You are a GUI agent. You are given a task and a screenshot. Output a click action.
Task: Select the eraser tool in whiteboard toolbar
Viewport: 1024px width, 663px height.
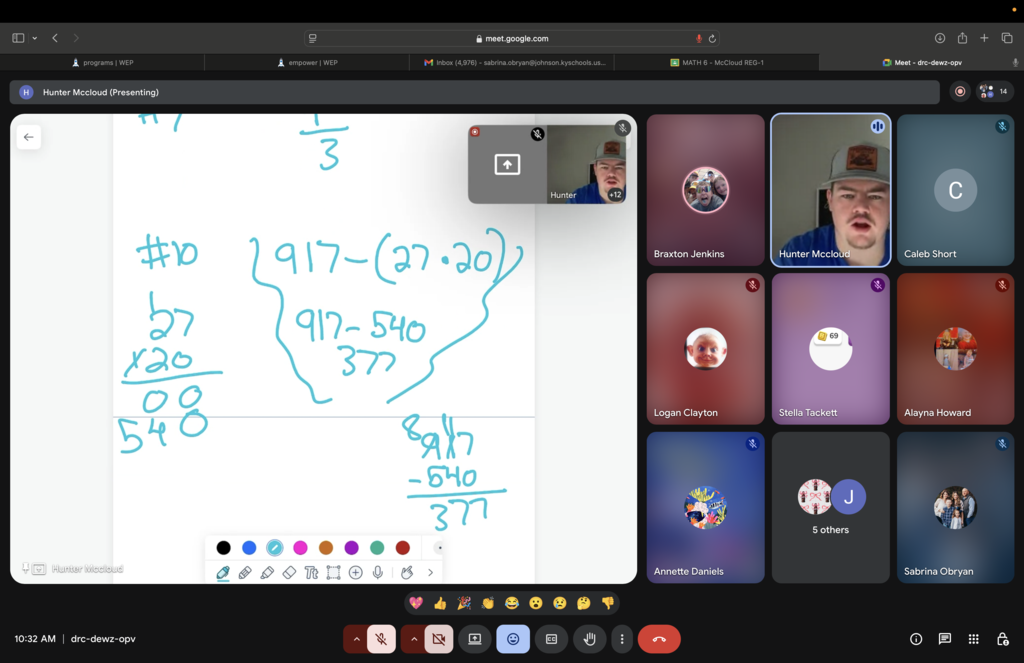289,573
